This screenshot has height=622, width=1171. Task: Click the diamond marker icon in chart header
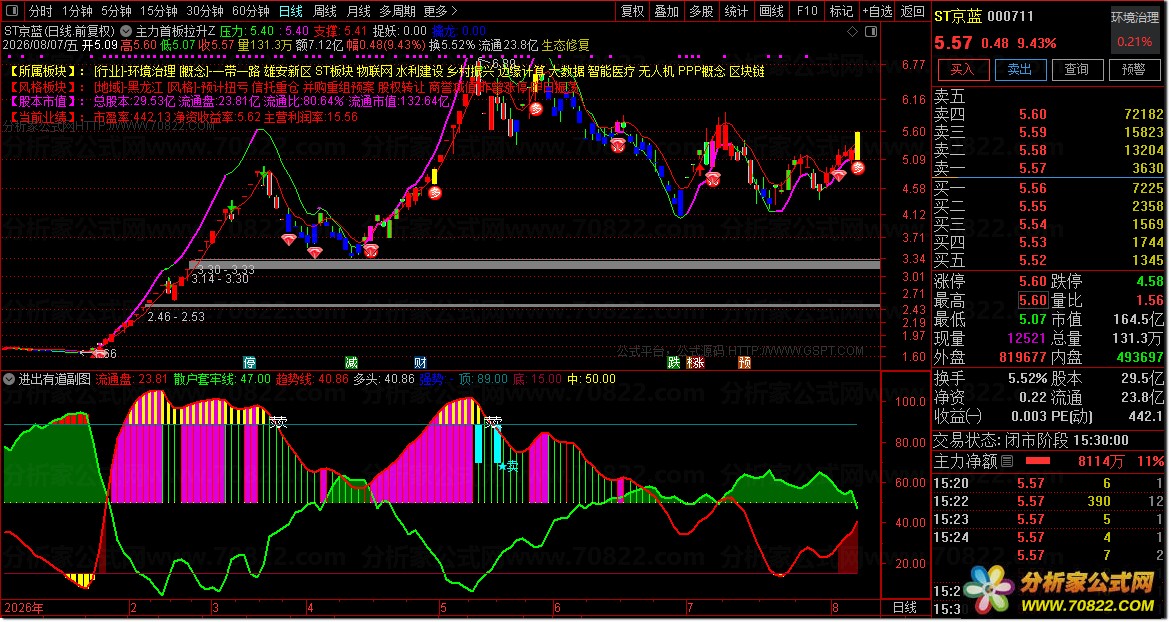pyautogui.click(x=853, y=31)
